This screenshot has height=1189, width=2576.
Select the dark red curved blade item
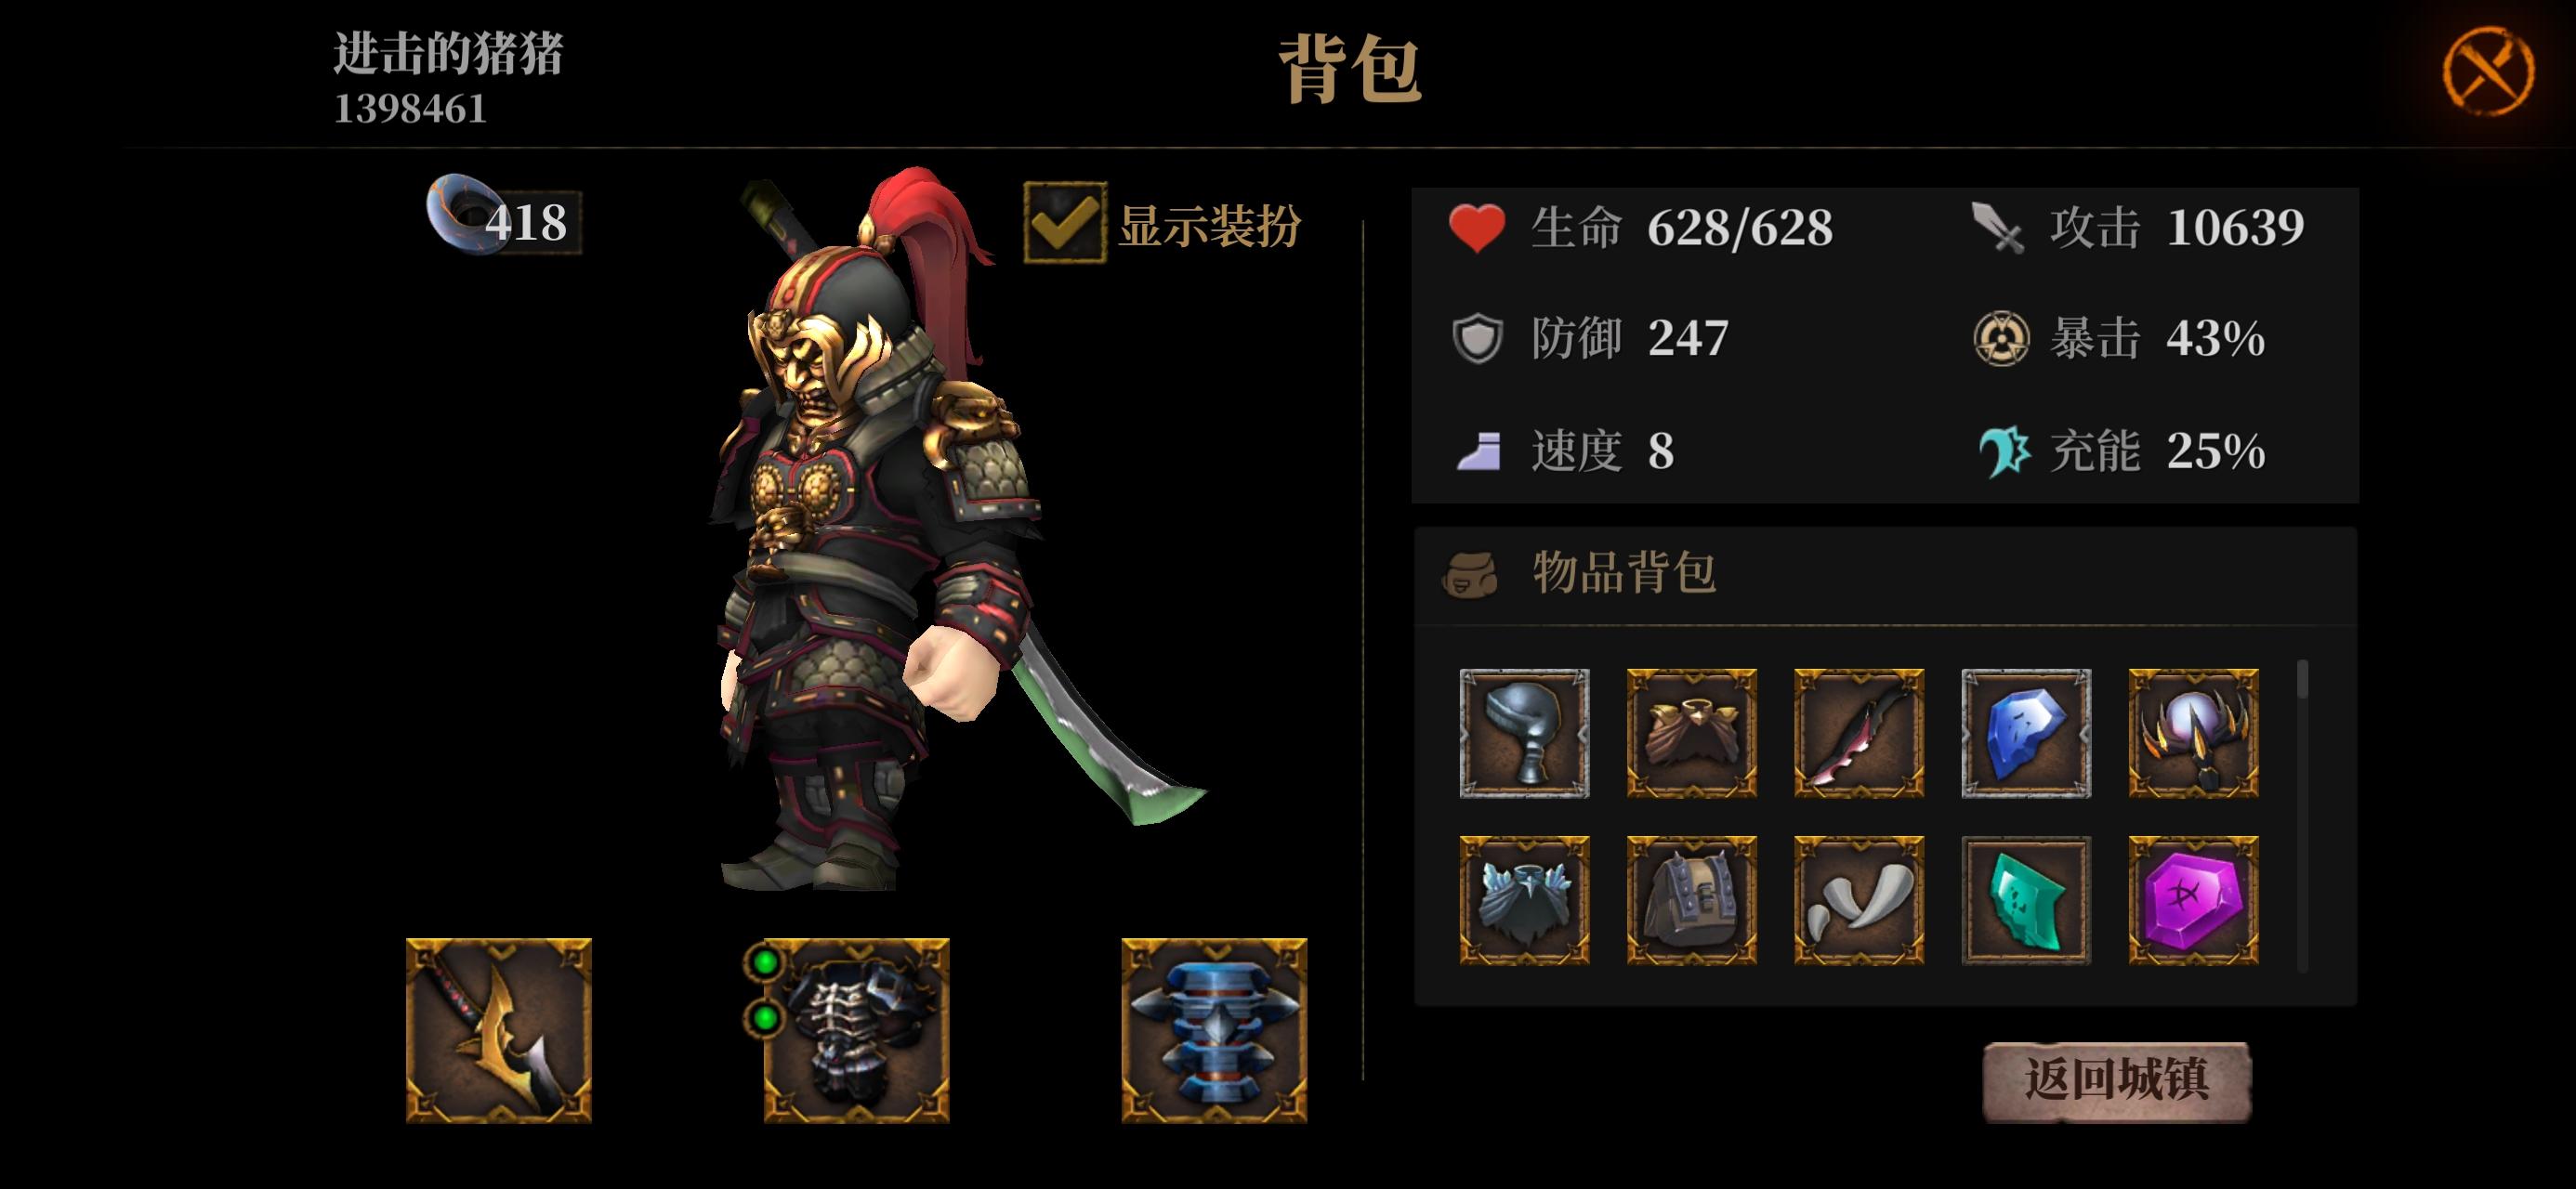(1858, 733)
